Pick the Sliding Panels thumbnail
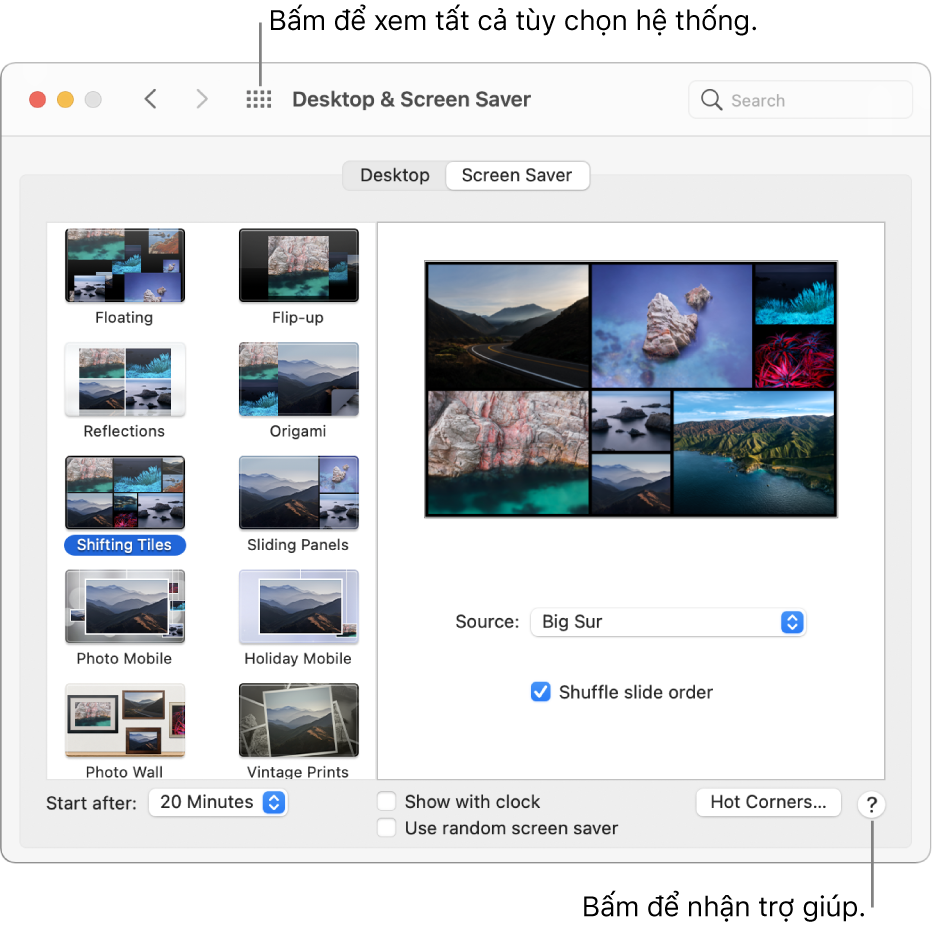 [x=299, y=493]
